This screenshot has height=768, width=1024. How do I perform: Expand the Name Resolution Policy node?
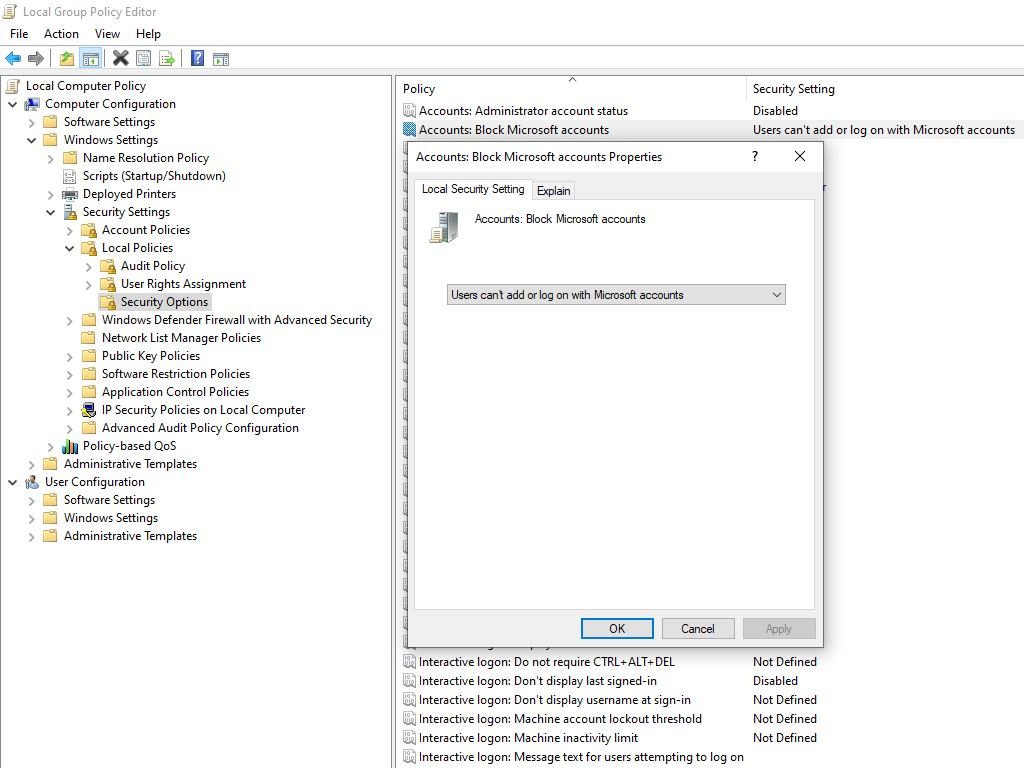(x=50, y=158)
